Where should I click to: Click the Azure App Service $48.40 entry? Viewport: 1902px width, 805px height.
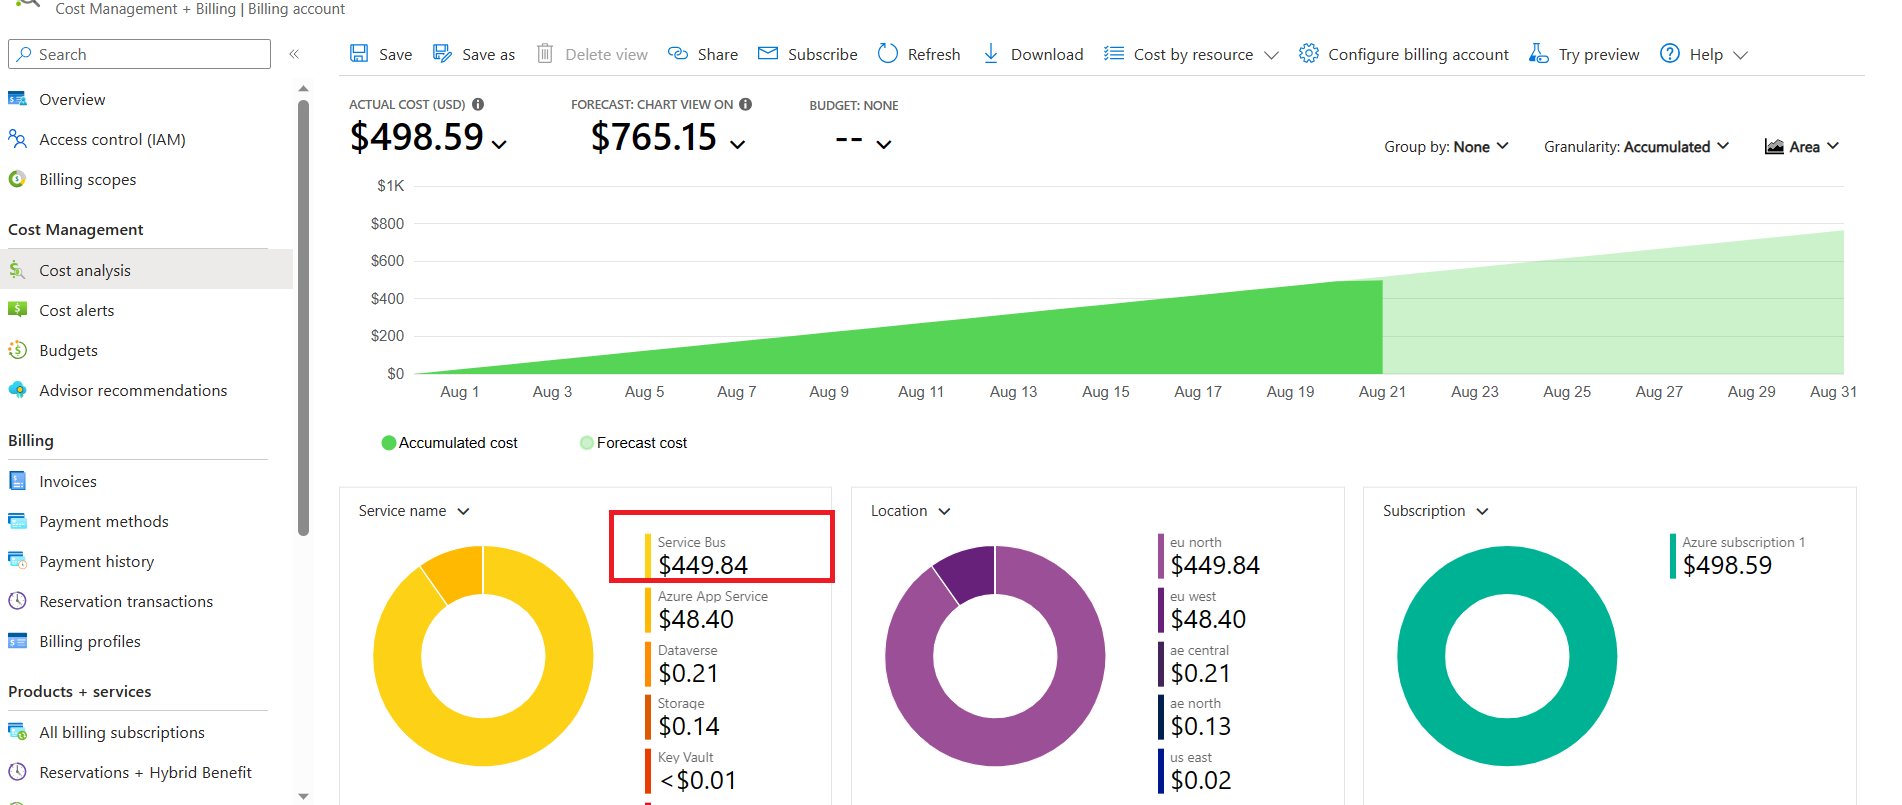(707, 609)
